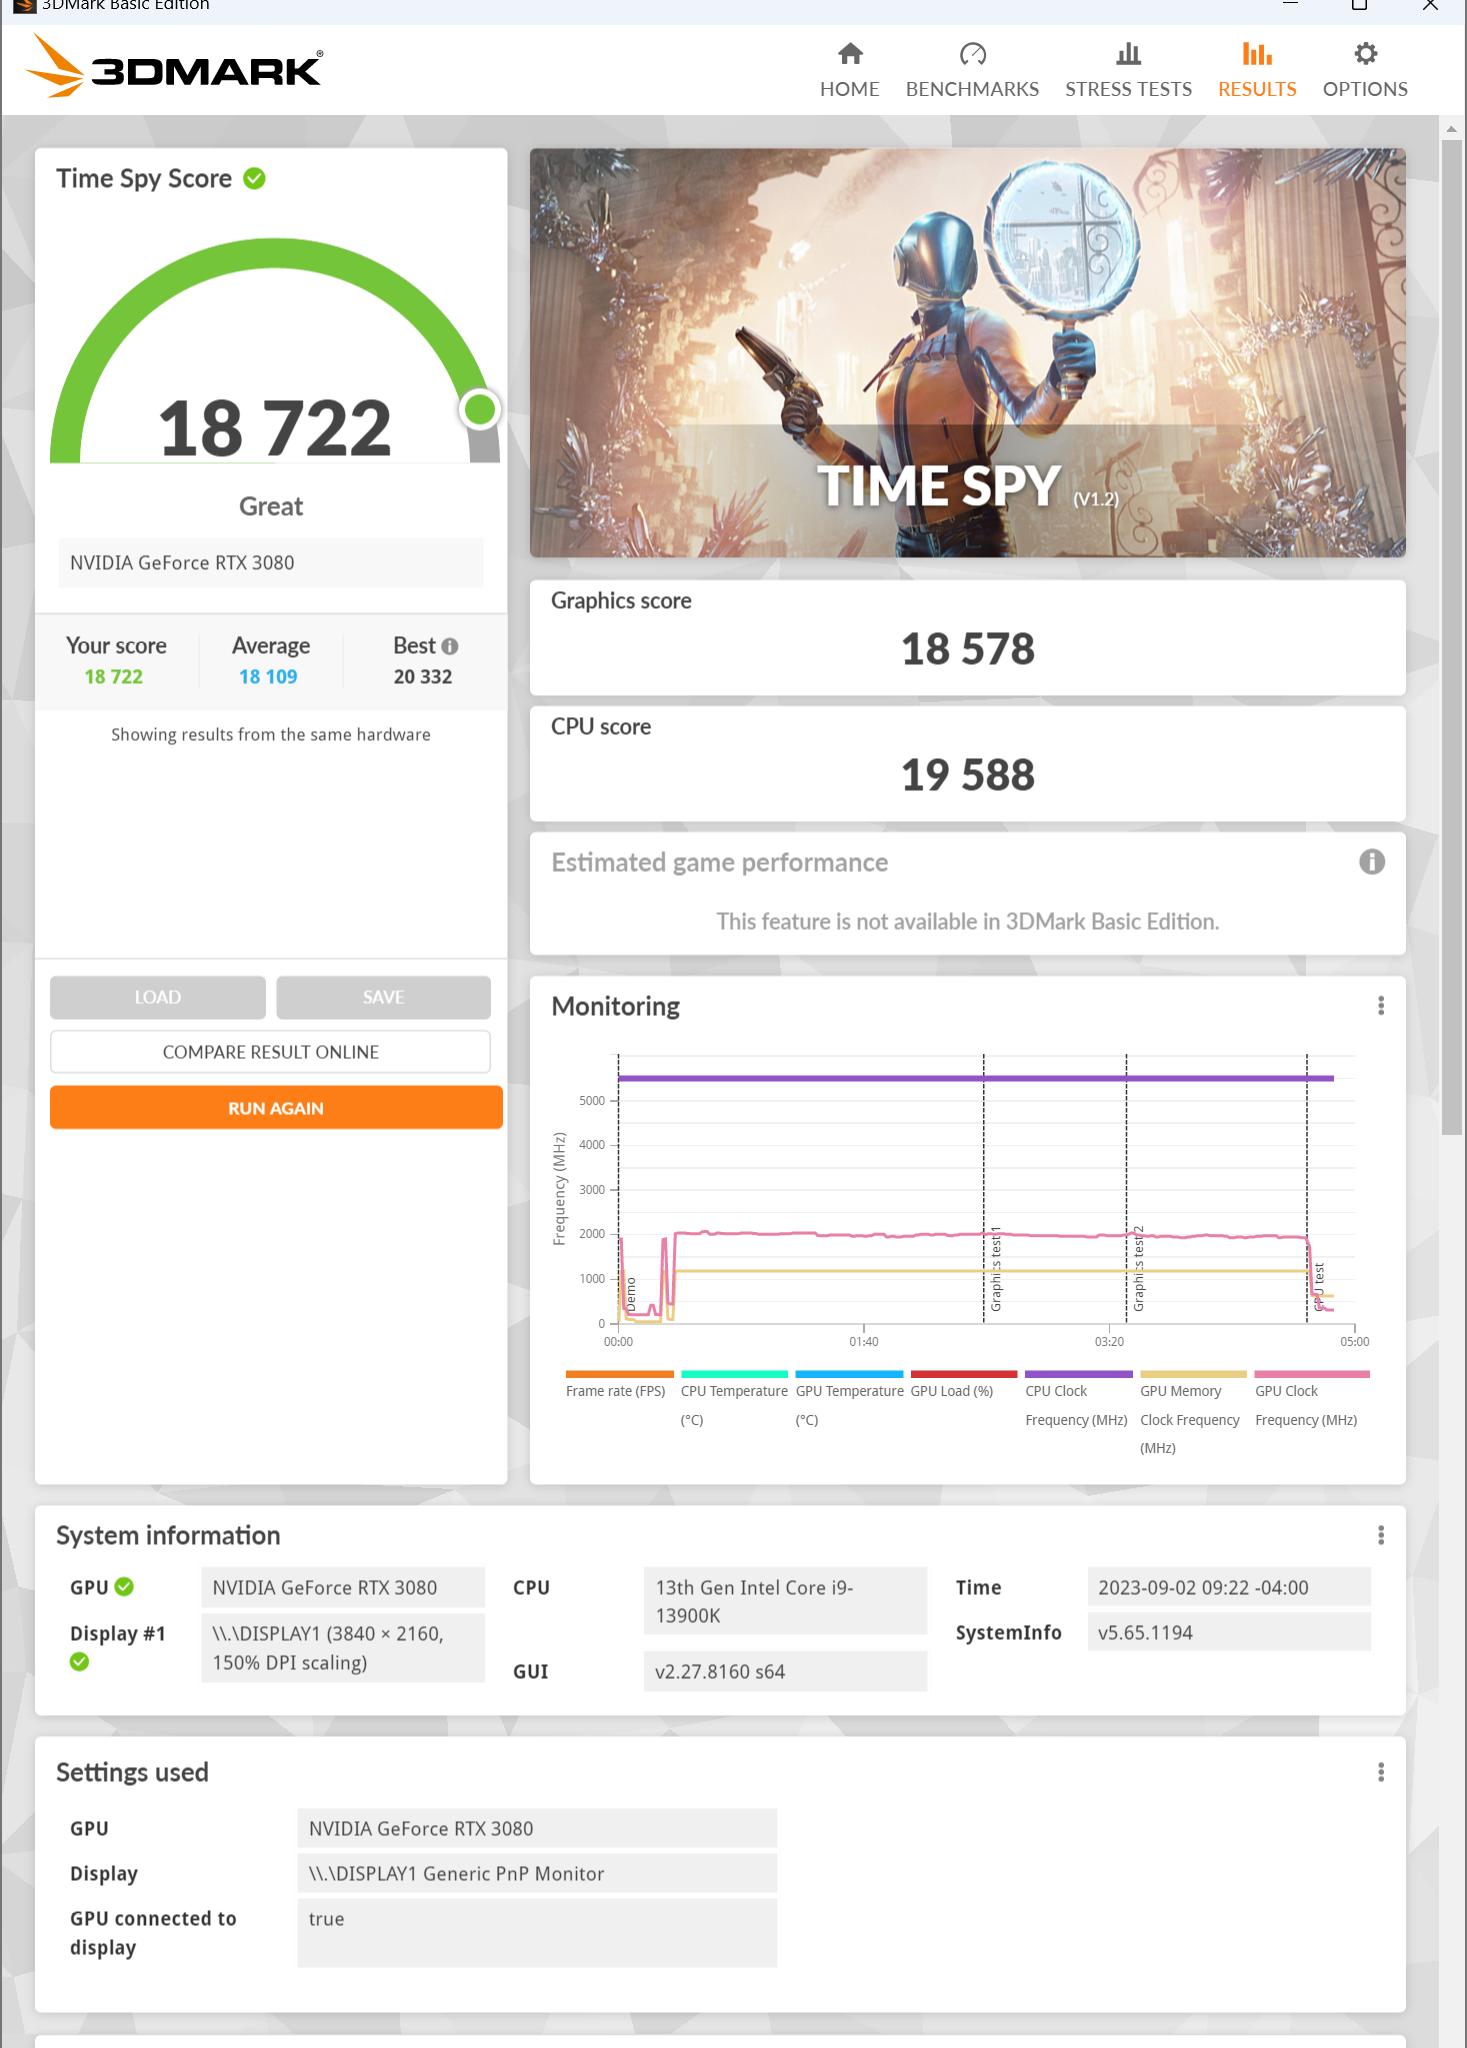The image size is (1467, 2048).
Task: Click the Graphics test 2 timeline marker
Action: coord(1138,1269)
